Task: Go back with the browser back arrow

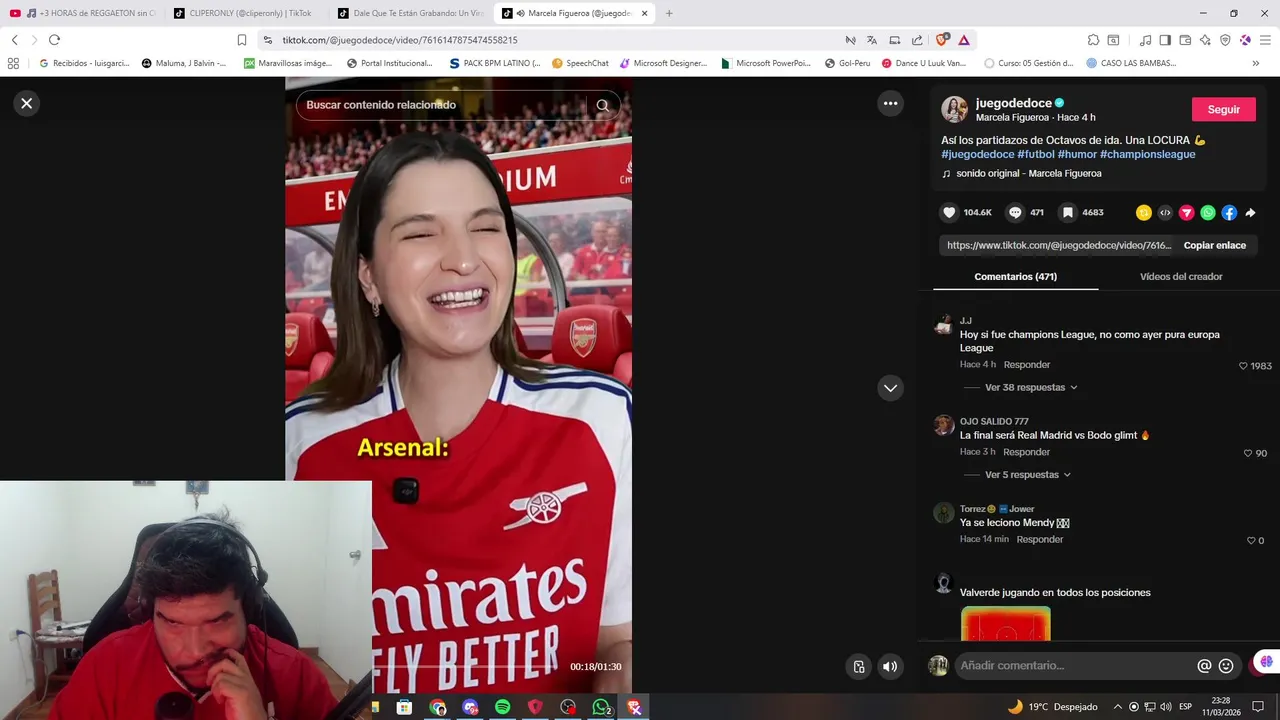Action: 14,40
